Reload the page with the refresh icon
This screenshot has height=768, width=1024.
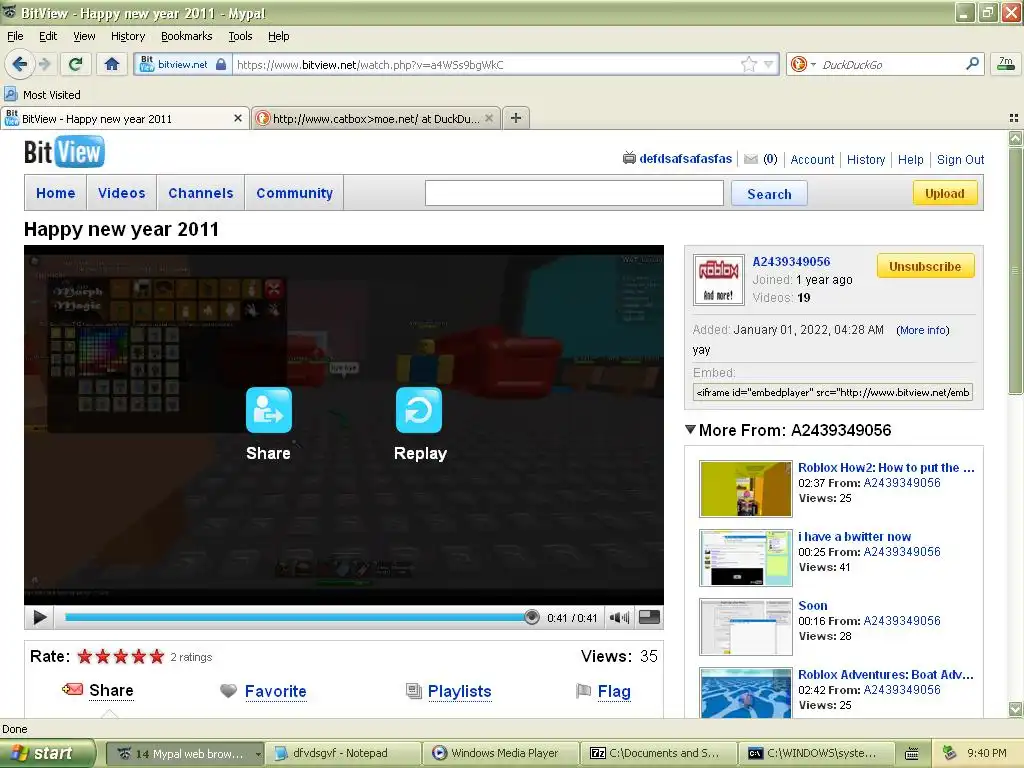[x=75, y=64]
